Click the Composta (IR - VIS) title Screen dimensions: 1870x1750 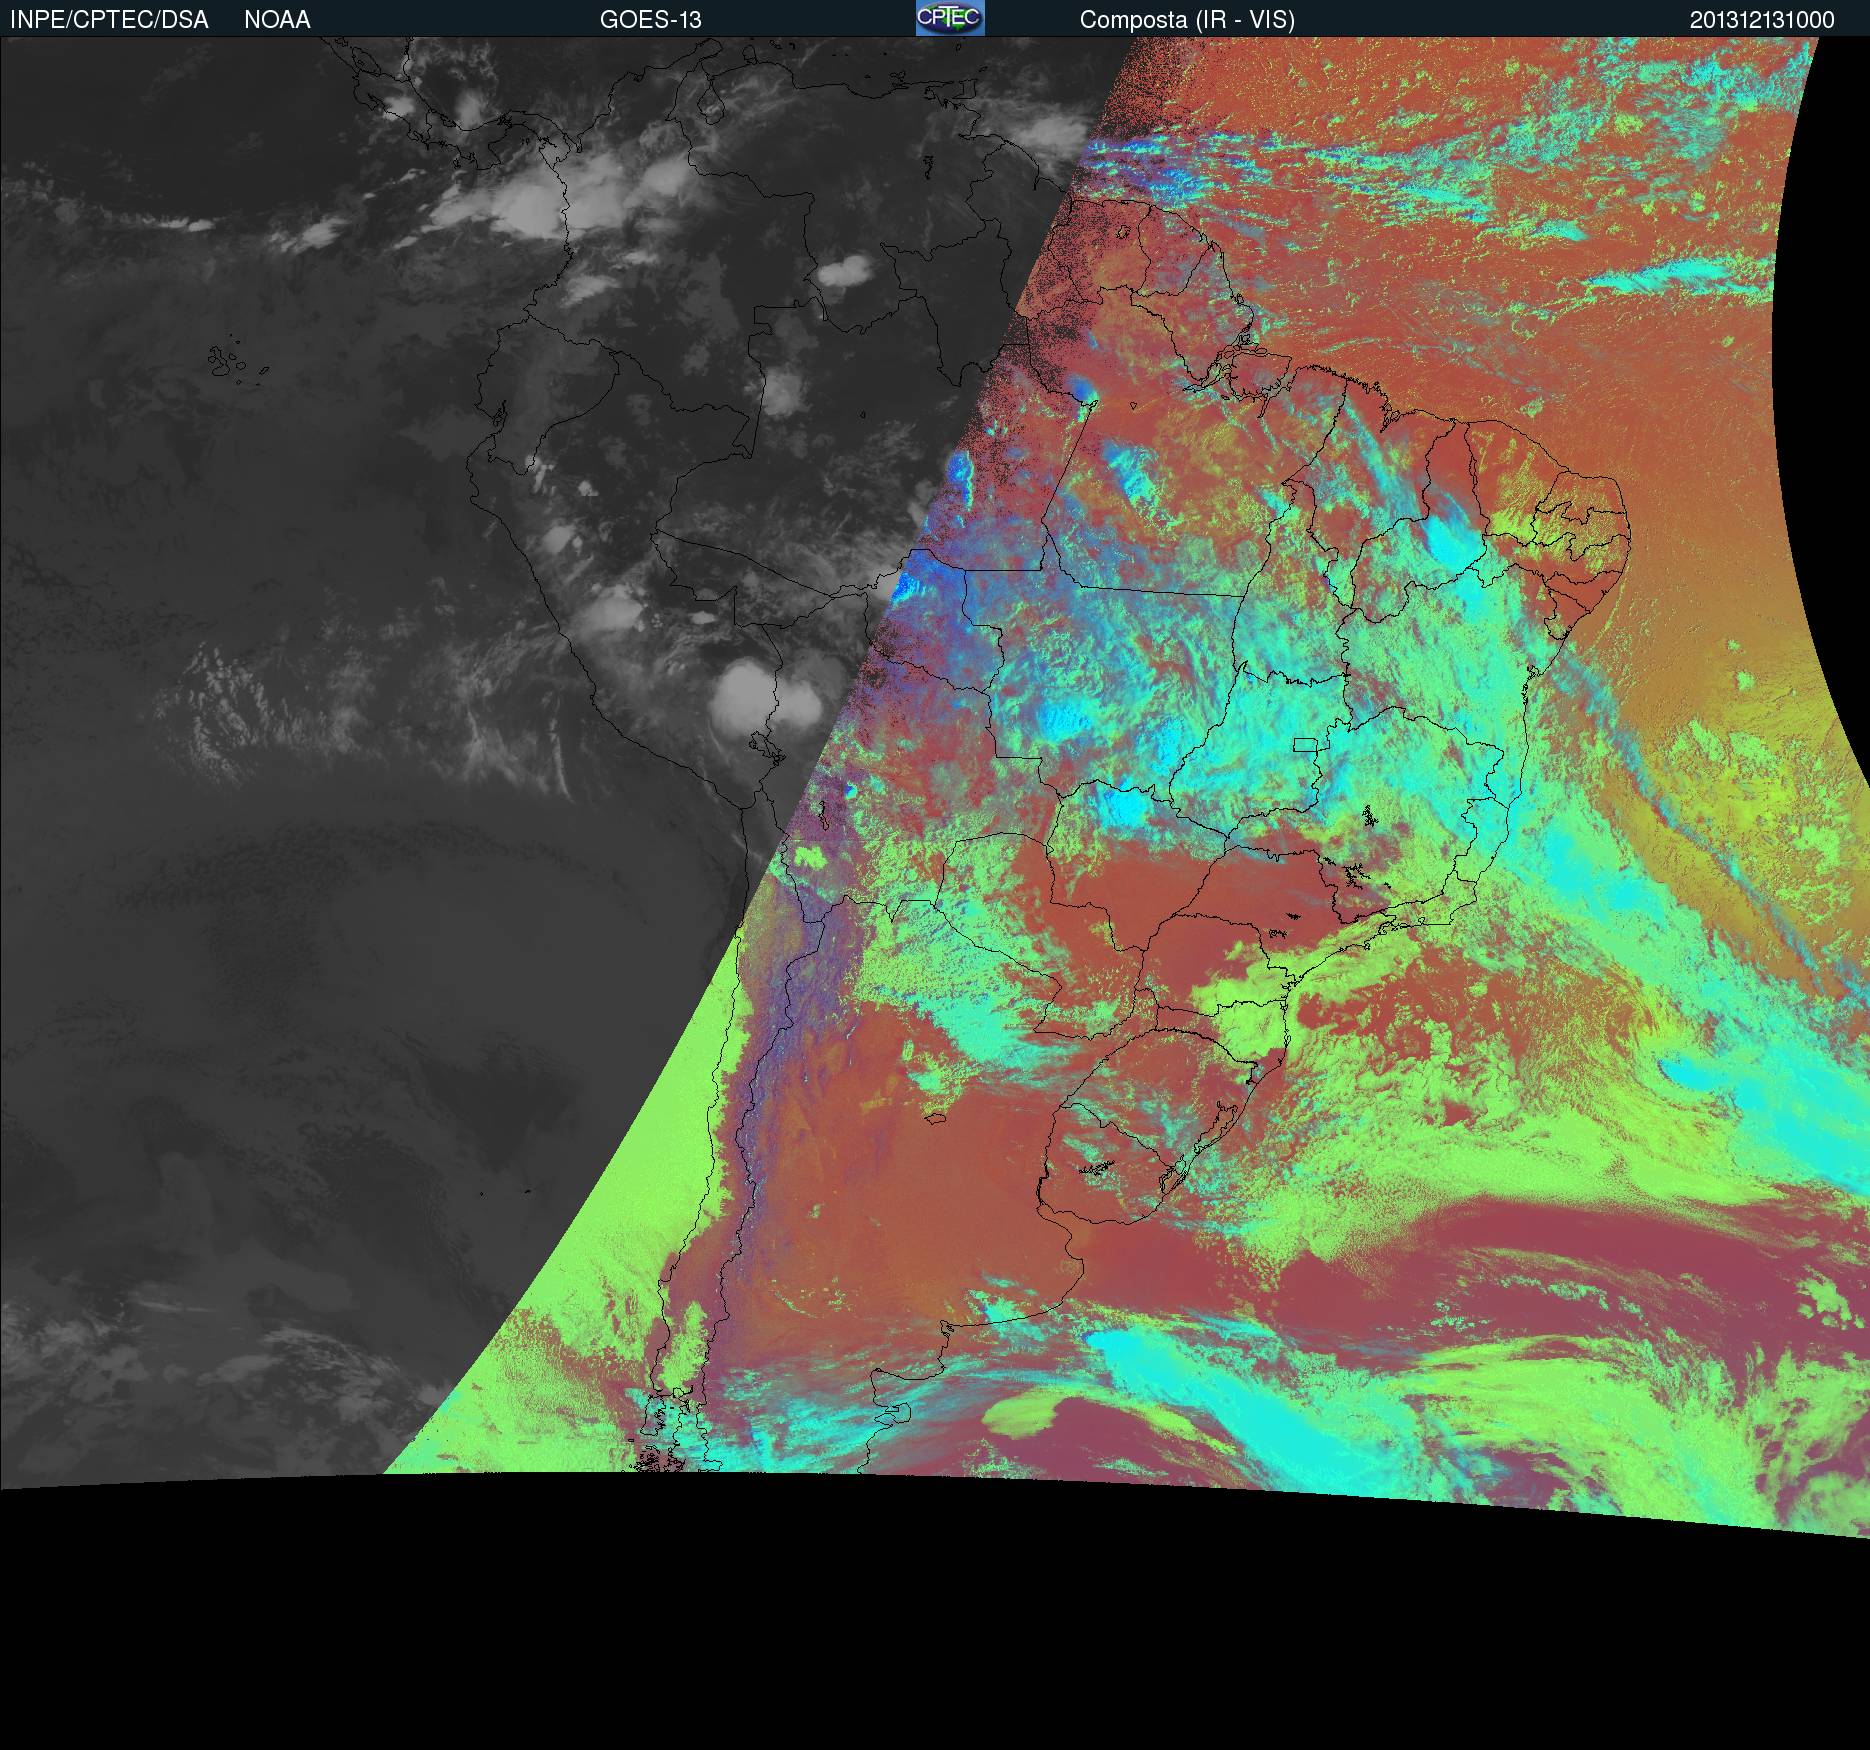pyautogui.click(x=1187, y=20)
